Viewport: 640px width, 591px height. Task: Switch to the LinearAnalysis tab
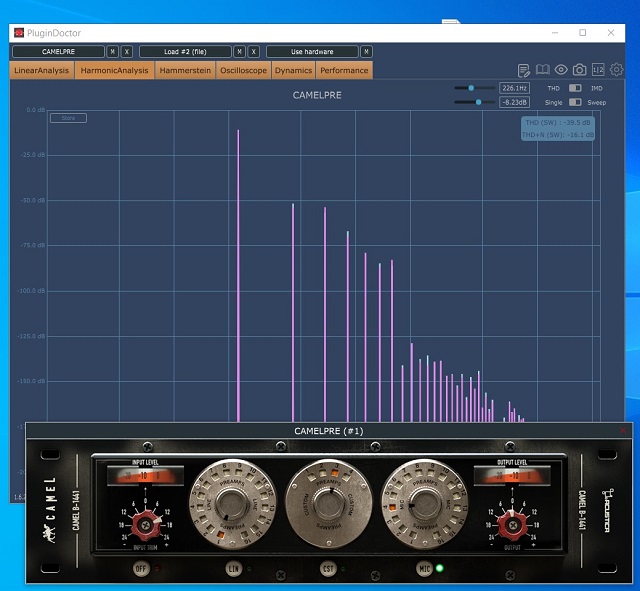coord(42,70)
